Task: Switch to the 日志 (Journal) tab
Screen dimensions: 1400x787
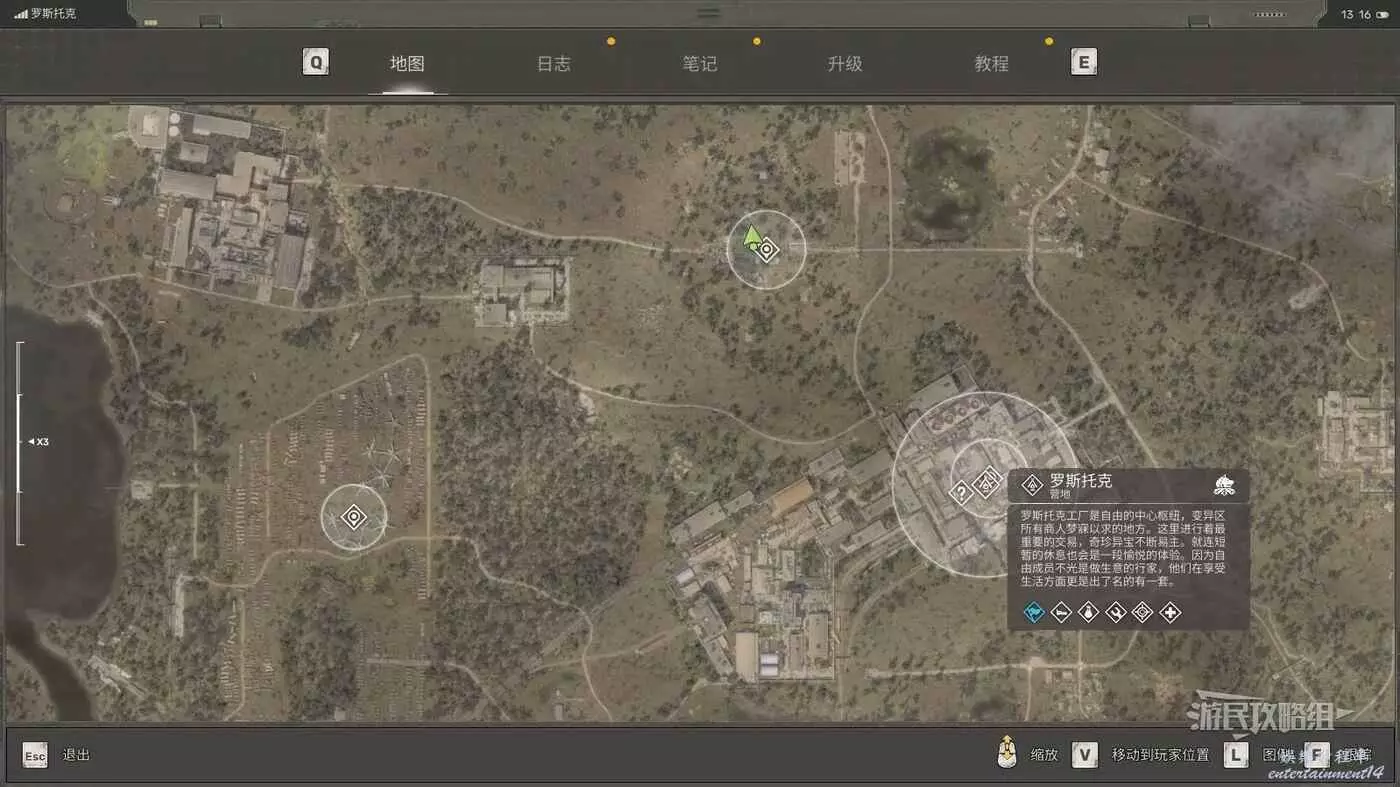Action: (553, 64)
